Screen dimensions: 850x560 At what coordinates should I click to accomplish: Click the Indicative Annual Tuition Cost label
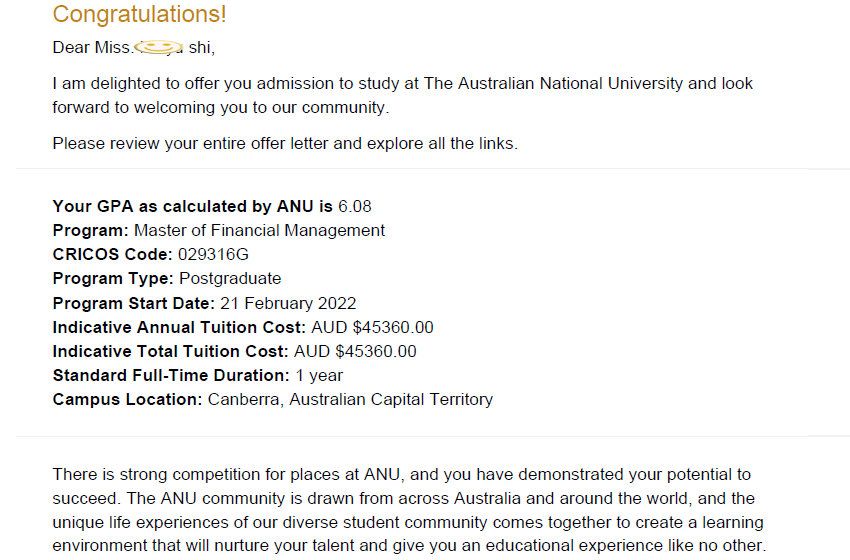pos(179,327)
